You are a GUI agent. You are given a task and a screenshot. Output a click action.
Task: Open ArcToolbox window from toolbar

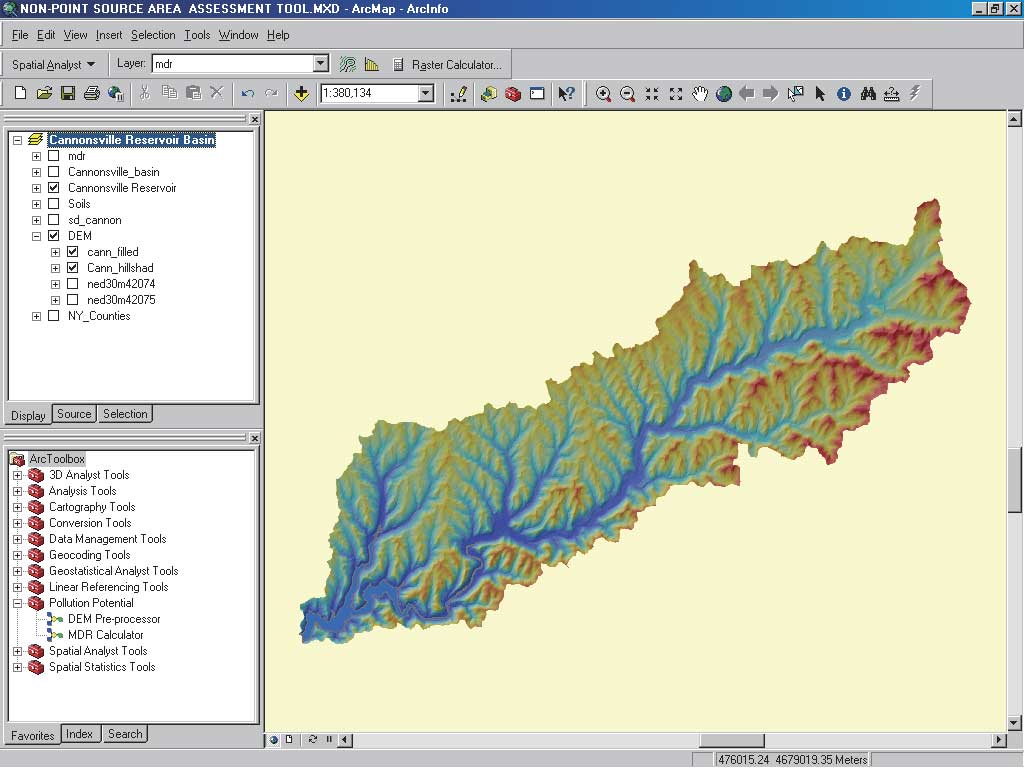click(x=513, y=94)
